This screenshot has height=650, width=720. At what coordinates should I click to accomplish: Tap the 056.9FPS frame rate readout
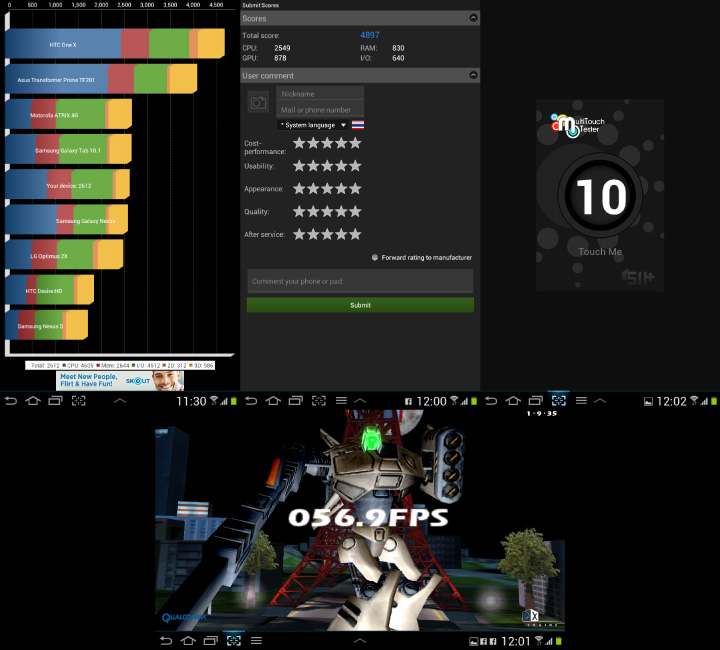[368, 517]
